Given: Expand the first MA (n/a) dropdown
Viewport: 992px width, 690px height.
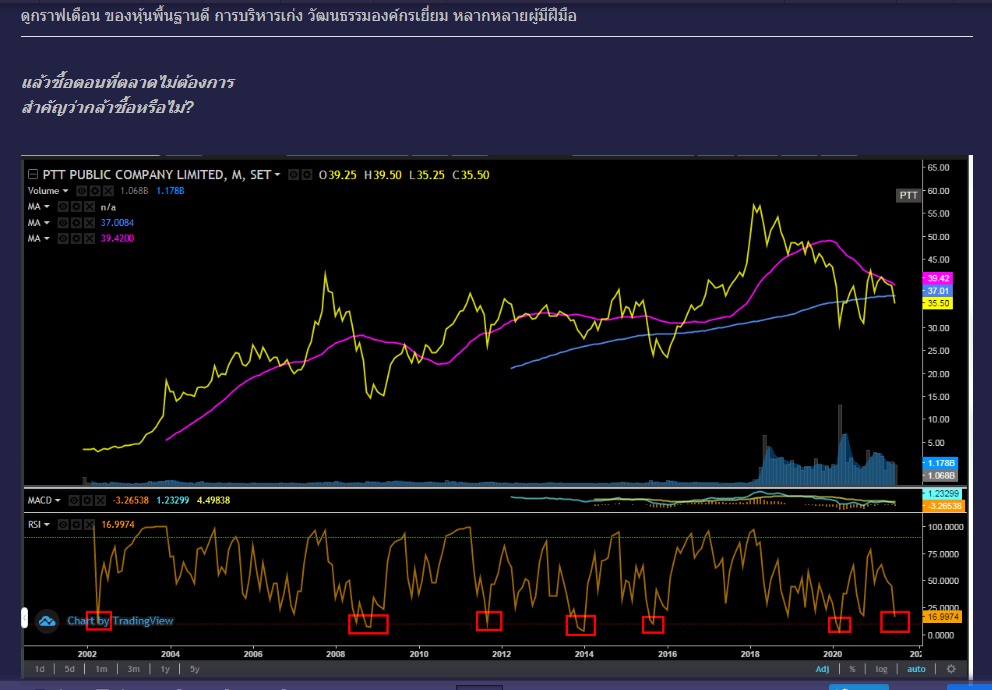Looking at the screenshot, I should pos(47,206).
